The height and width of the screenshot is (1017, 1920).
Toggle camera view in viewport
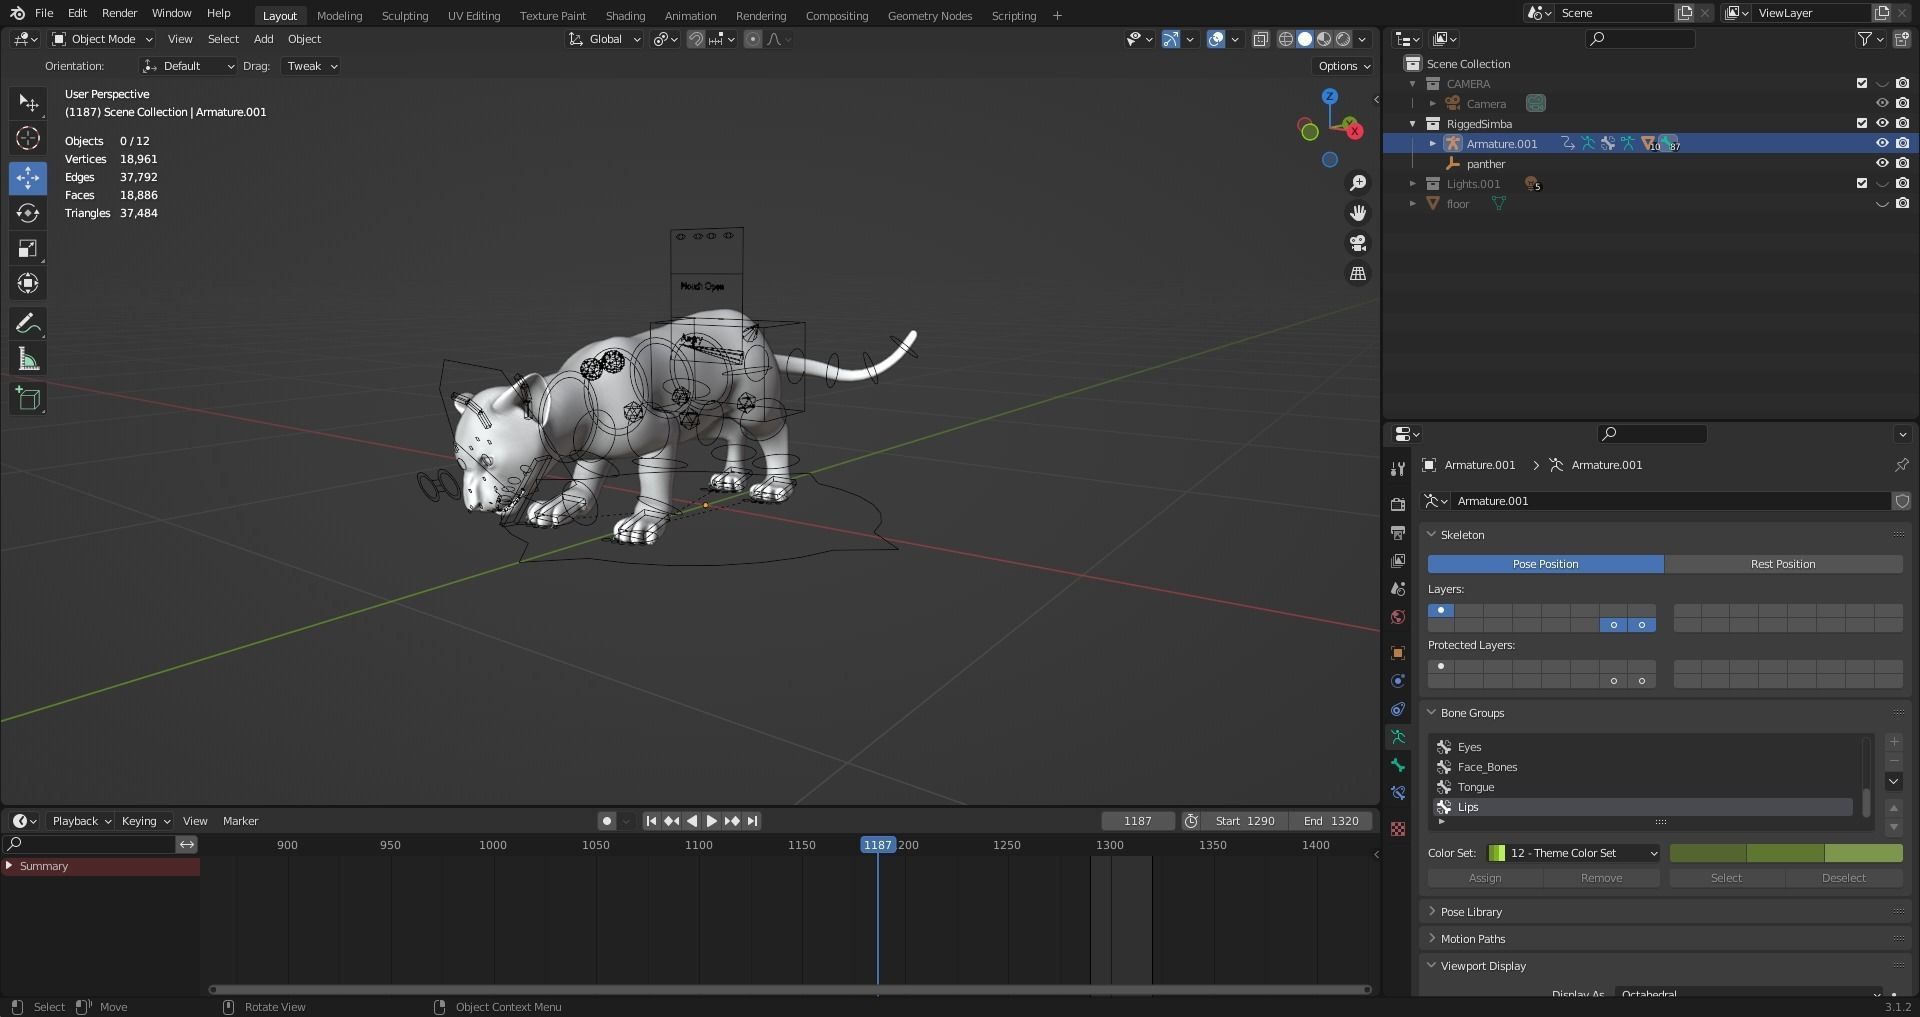(1358, 243)
